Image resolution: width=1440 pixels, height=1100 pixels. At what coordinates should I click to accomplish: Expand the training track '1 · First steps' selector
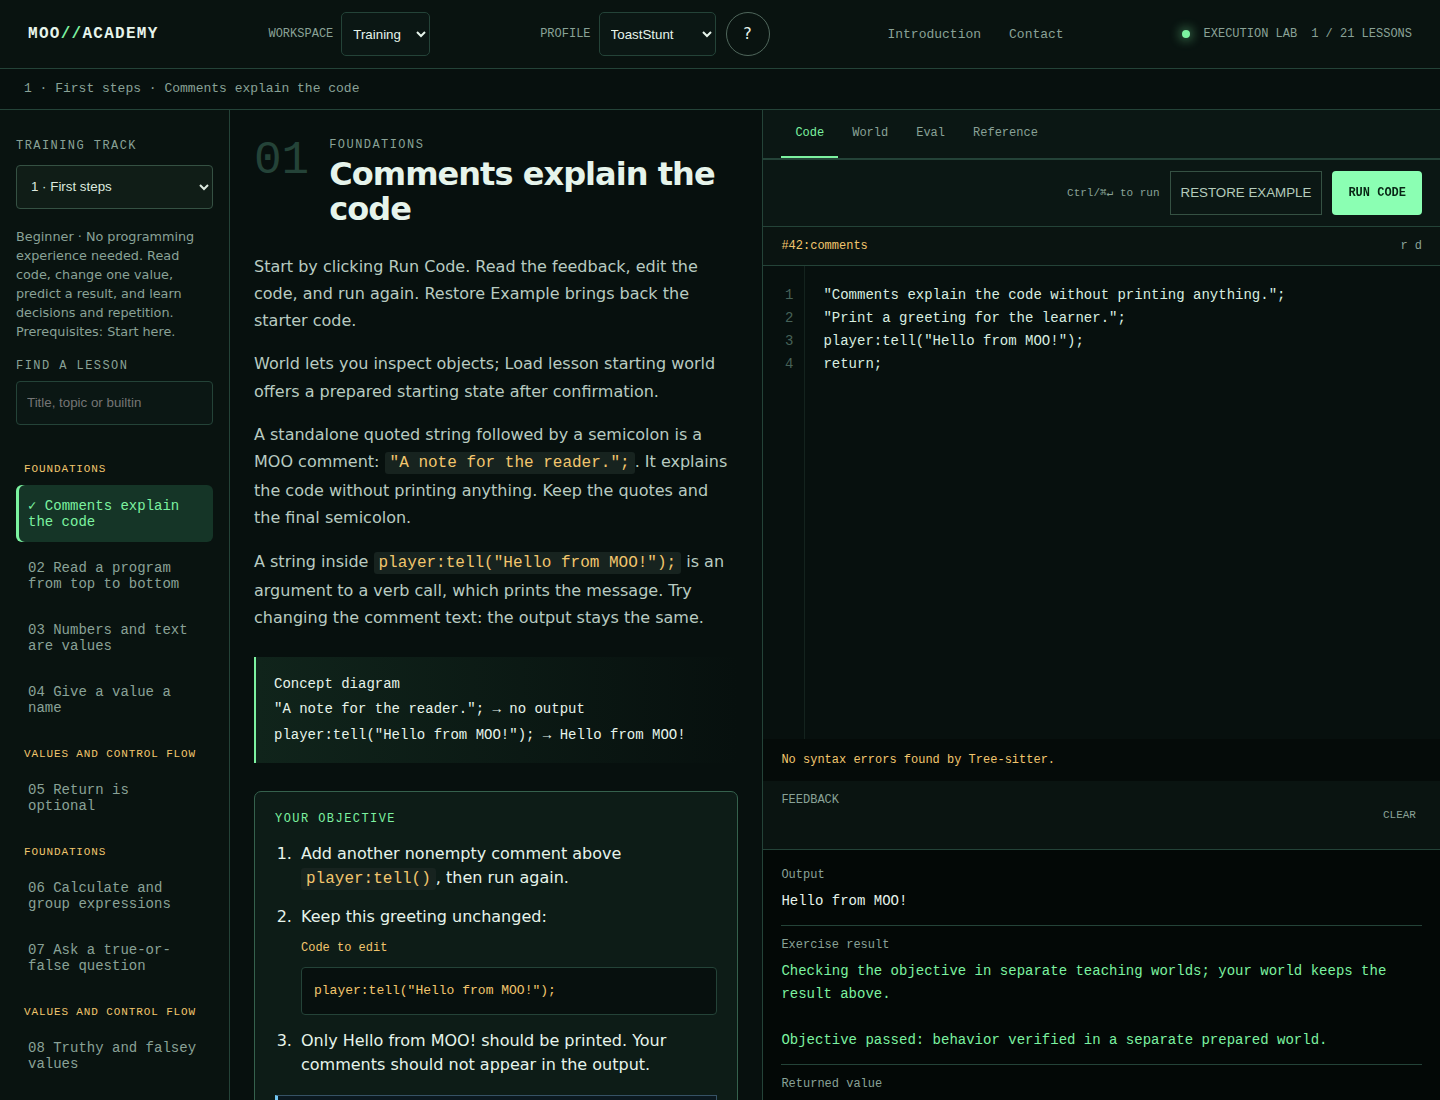click(114, 187)
